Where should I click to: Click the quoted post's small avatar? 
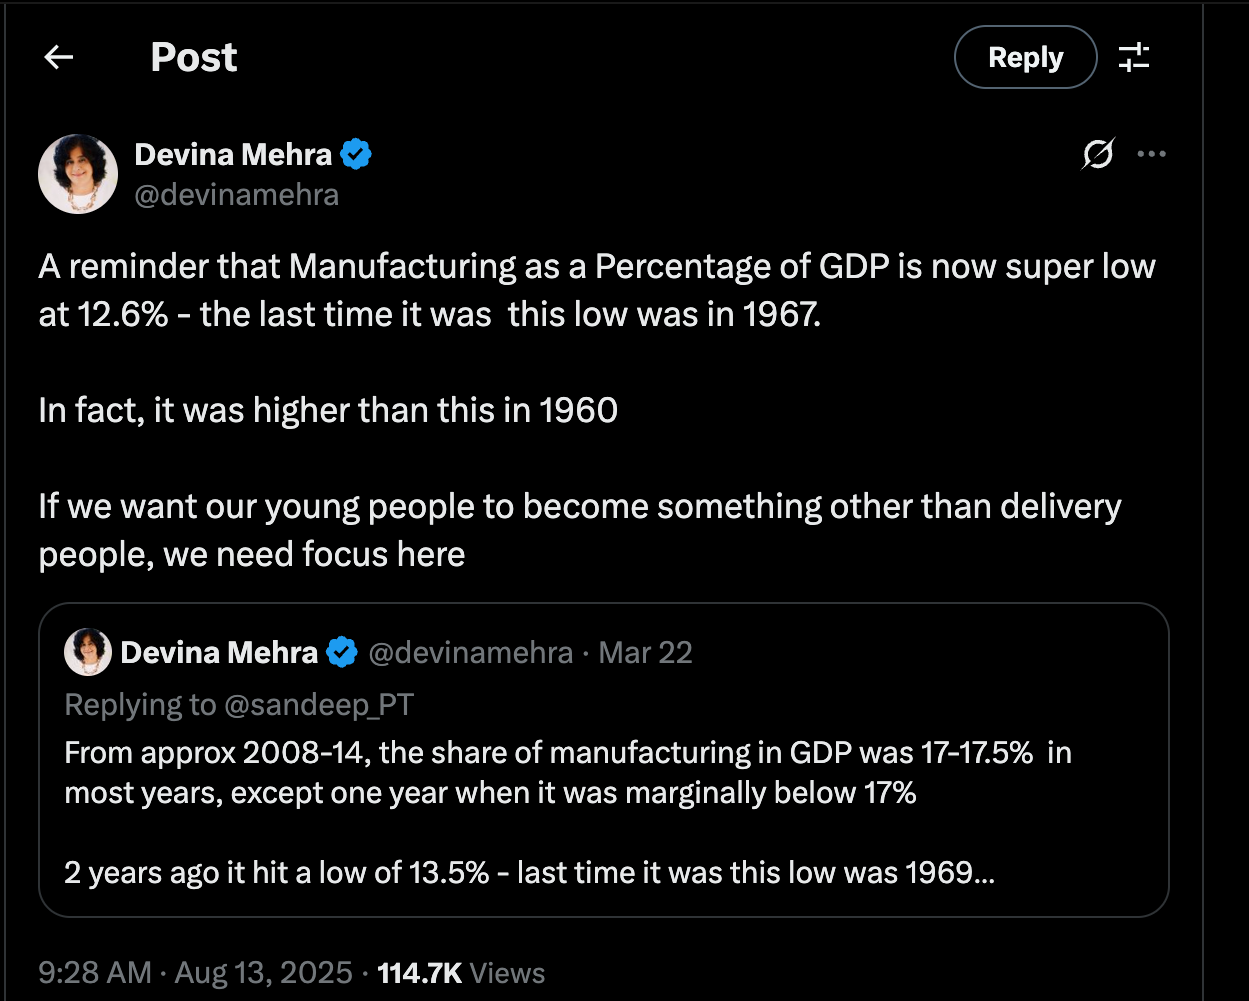(88, 653)
